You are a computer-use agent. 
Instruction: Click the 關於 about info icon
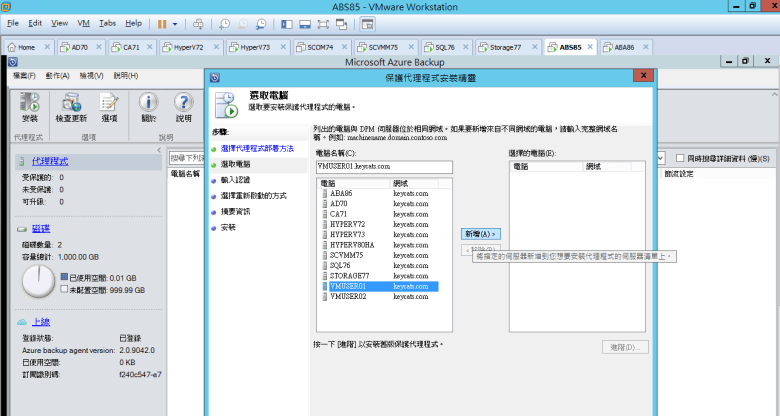click(149, 103)
